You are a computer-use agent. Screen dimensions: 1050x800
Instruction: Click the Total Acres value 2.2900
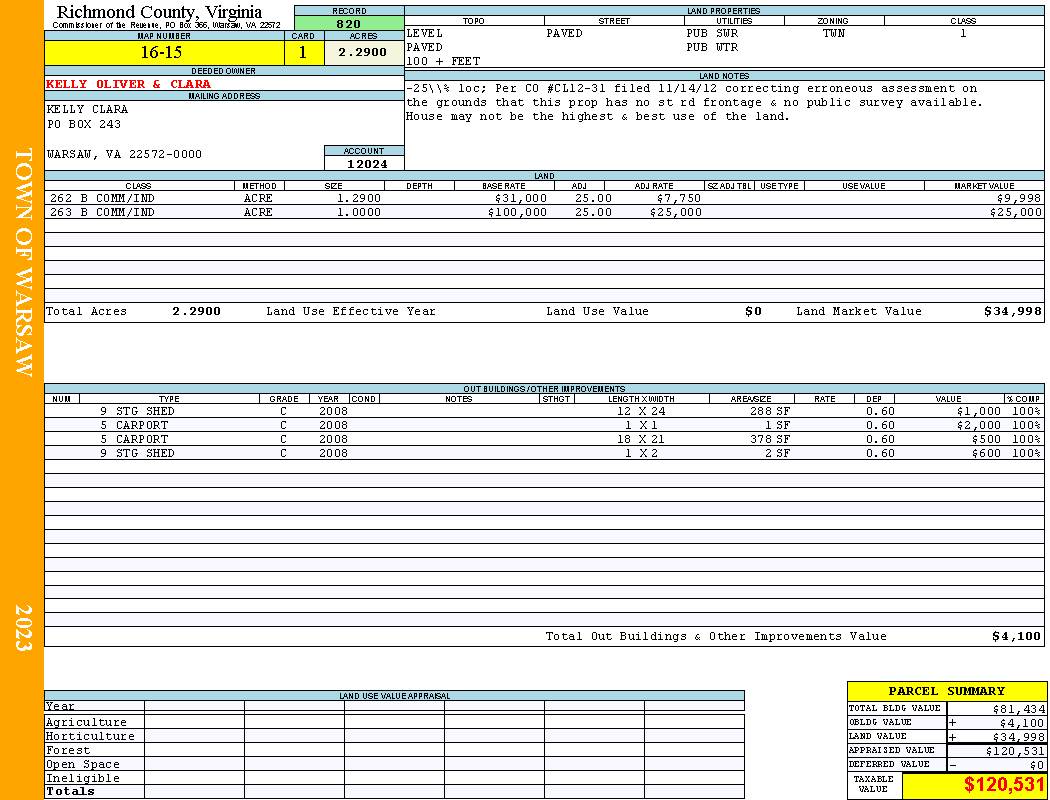196,311
